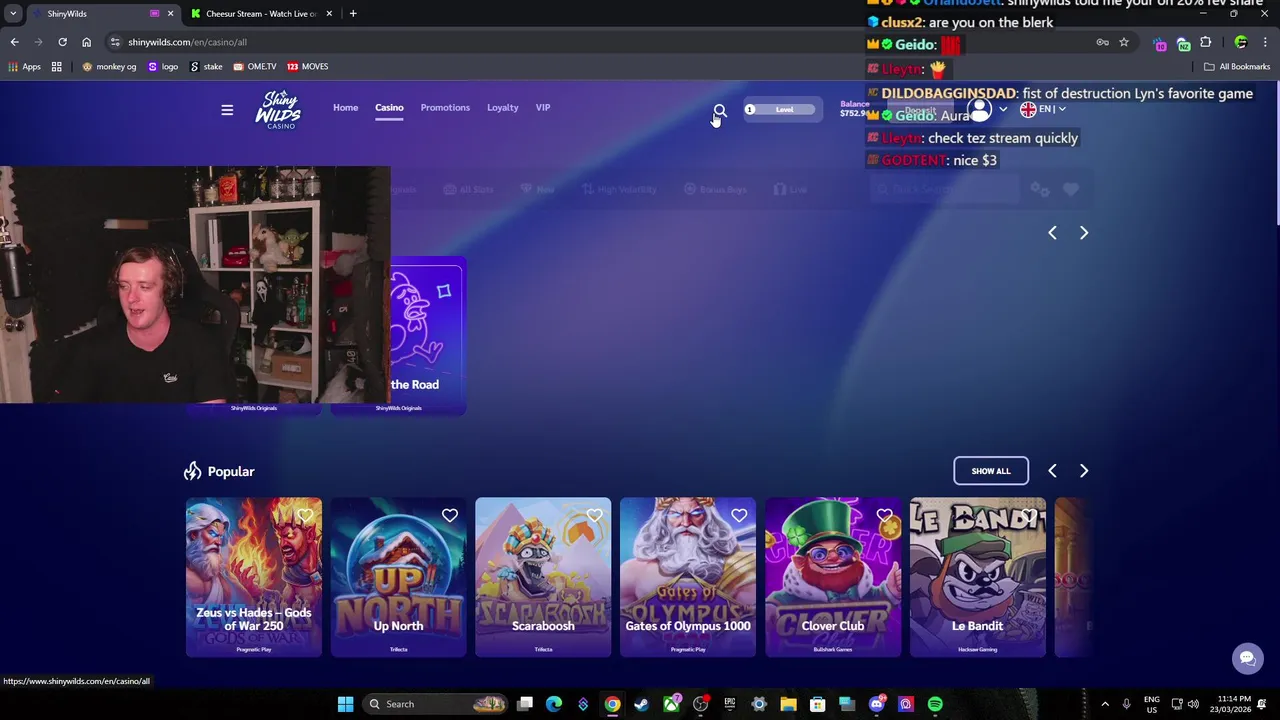
Task: Open the All Bookmarks folder
Action: click(x=1237, y=67)
